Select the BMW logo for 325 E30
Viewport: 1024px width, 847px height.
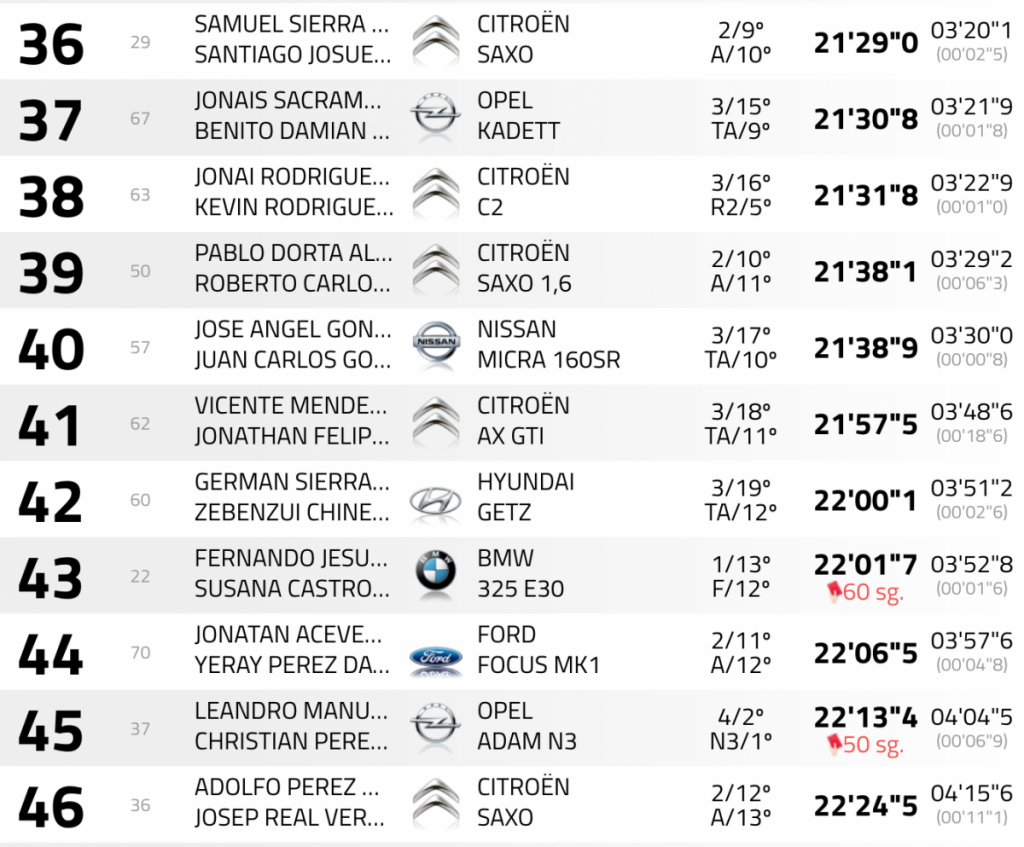point(435,573)
